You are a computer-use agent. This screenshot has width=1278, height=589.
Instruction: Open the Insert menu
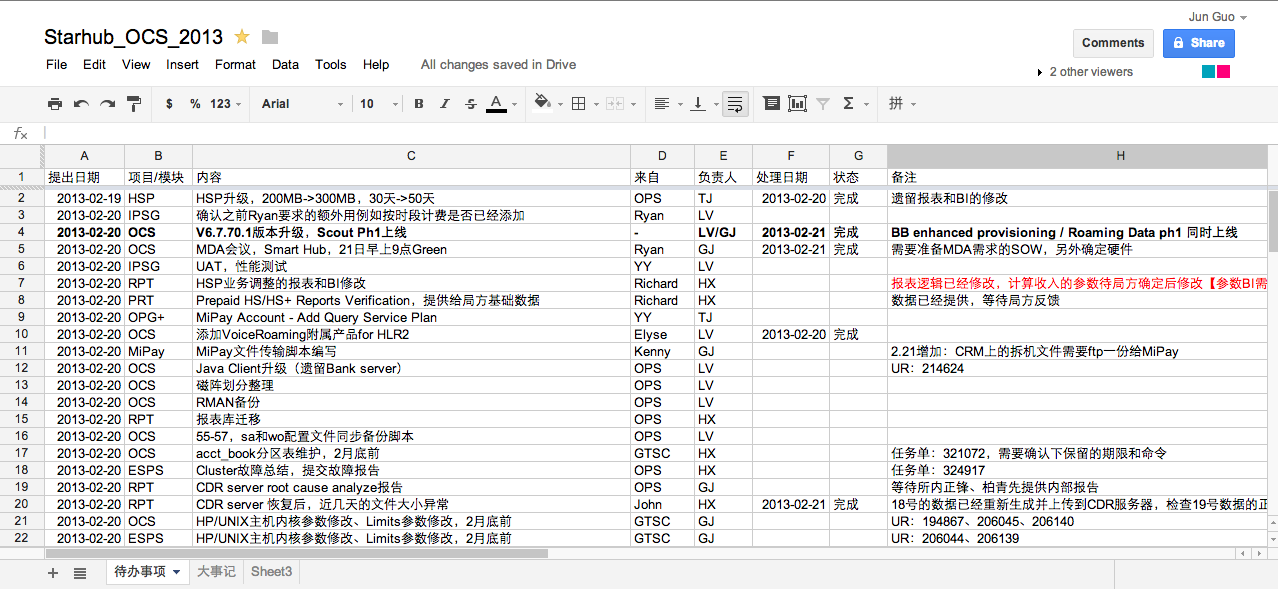182,65
